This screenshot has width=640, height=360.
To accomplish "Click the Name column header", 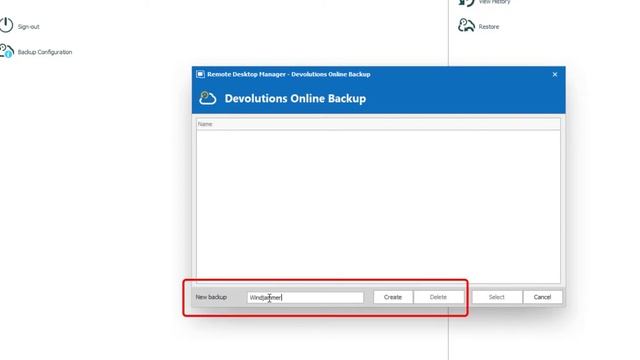I will point(378,124).
